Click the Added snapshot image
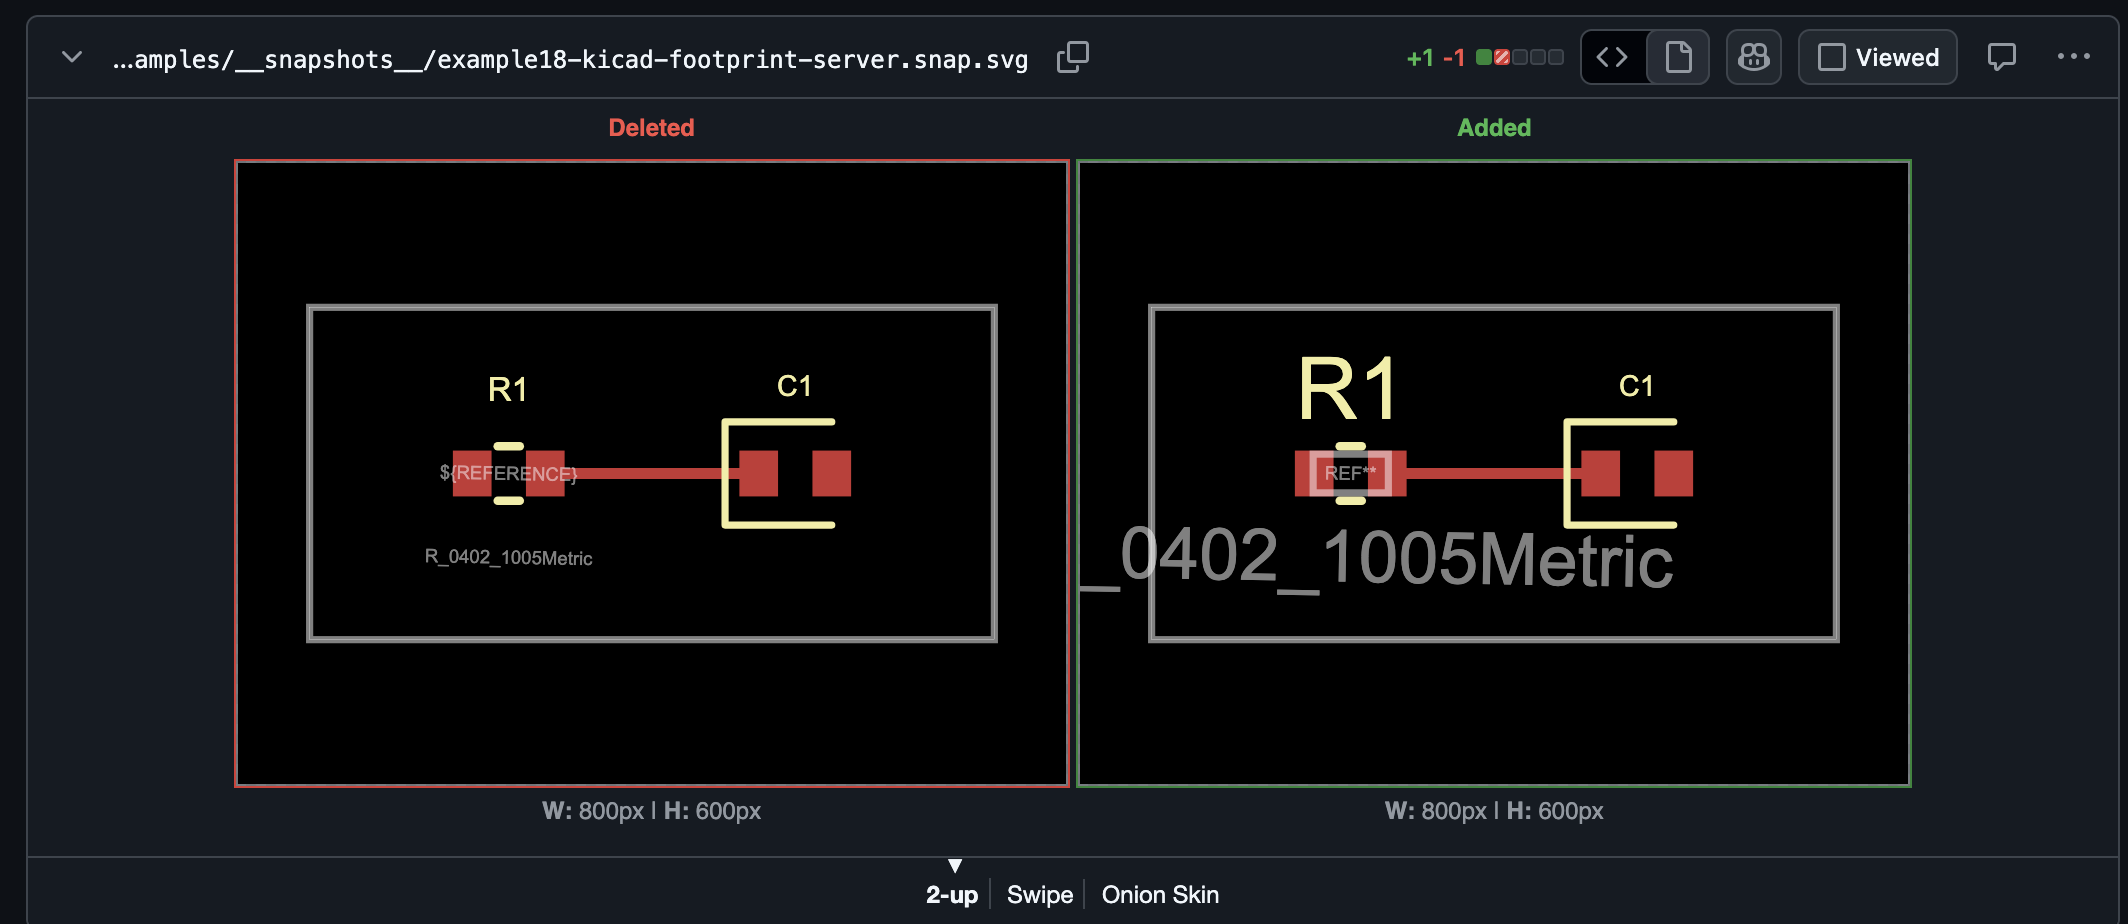Screen dimensions: 2128x924 (x=1494, y=473)
